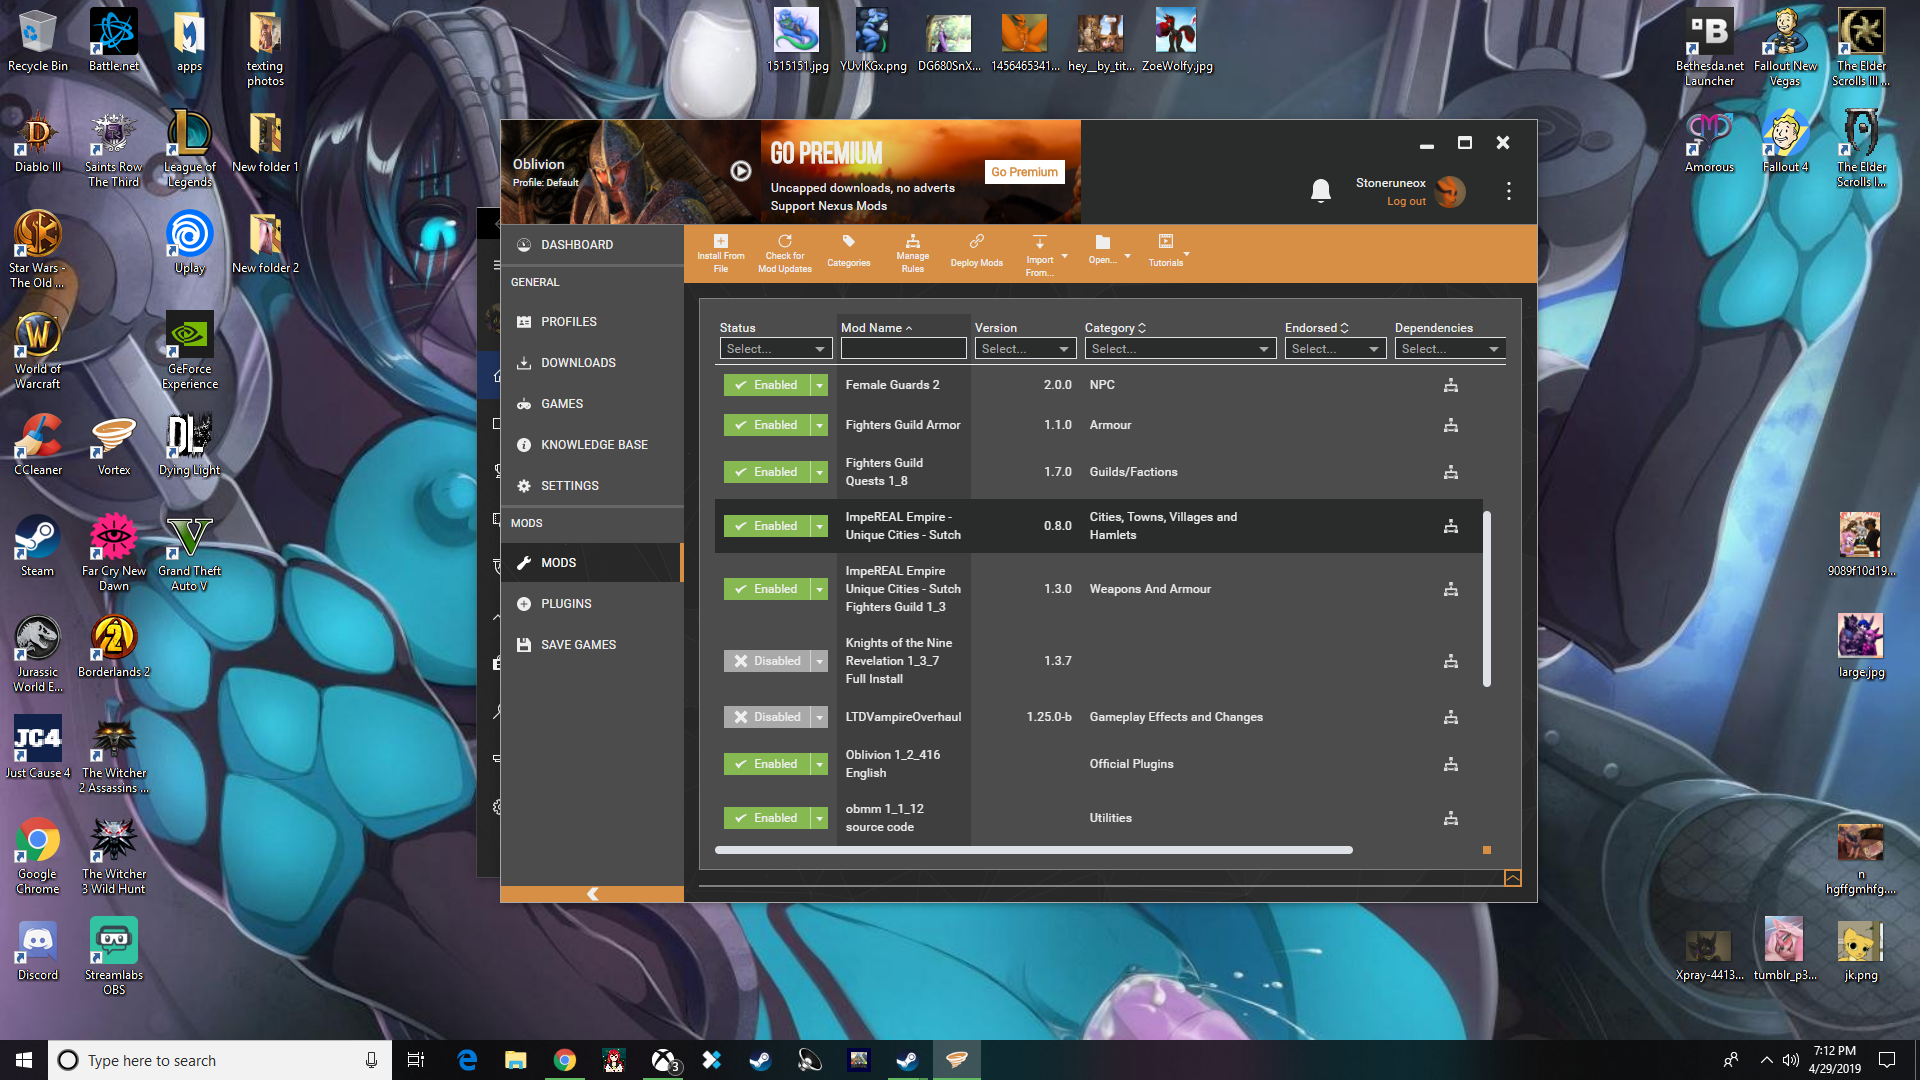The width and height of the screenshot is (1920, 1080).
Task: View dependencies icon for Female Guards 2
Action: 1451,385
